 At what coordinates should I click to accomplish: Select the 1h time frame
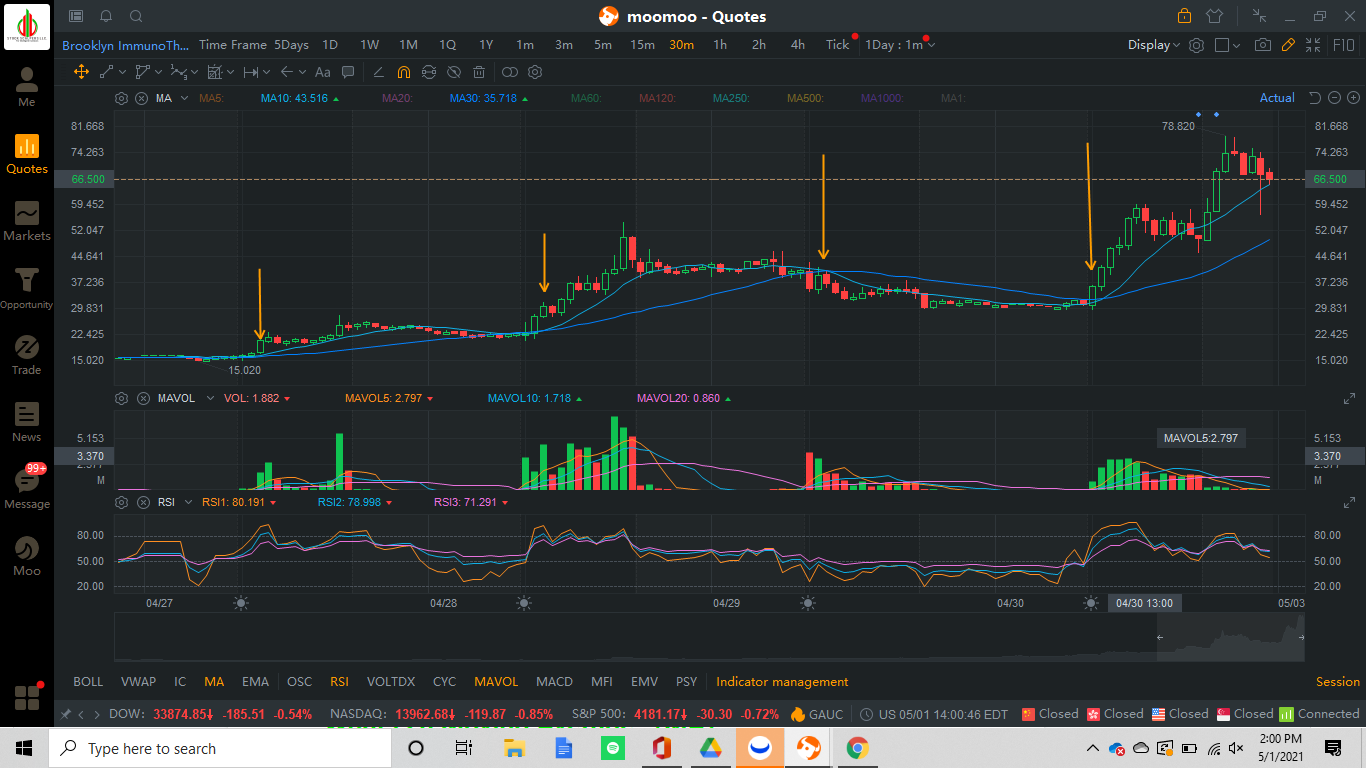pyautogui.click(x=720, y=45)
